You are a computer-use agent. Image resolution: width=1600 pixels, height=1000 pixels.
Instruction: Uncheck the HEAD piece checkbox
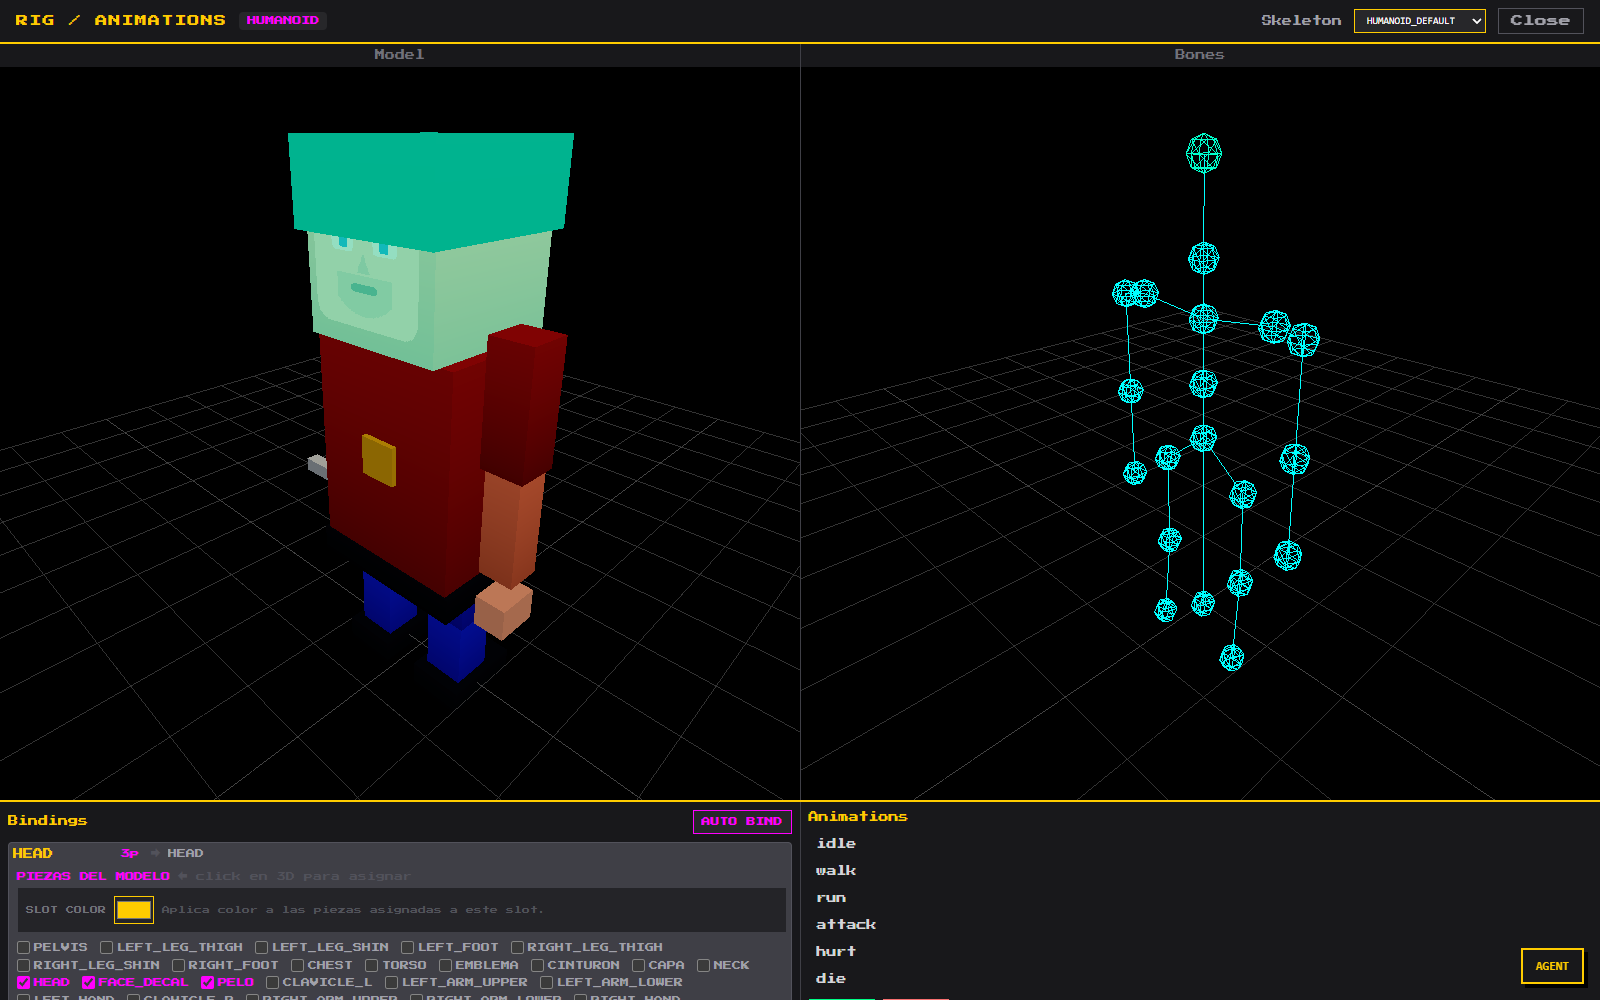[24, 983]
